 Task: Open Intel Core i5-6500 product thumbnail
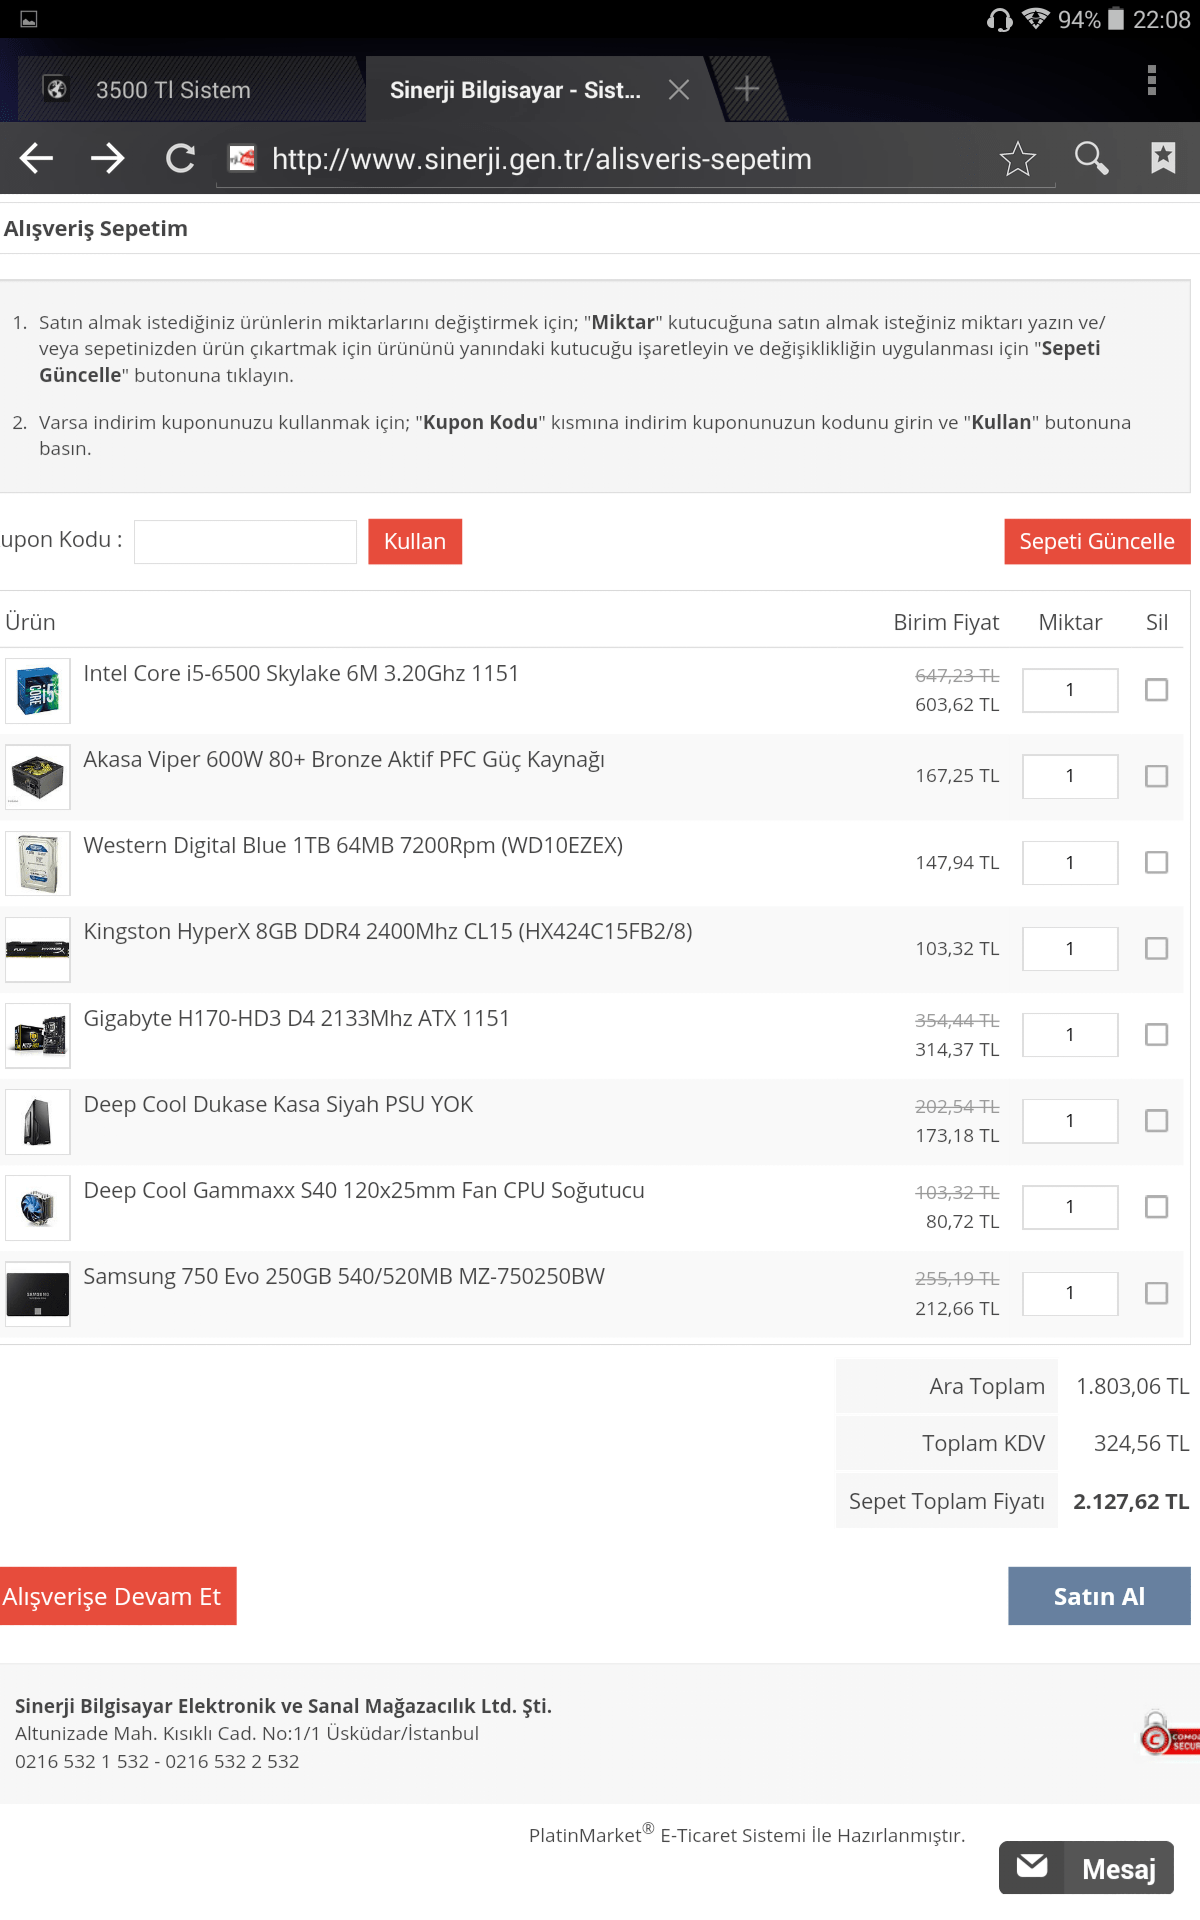point(38,691)
